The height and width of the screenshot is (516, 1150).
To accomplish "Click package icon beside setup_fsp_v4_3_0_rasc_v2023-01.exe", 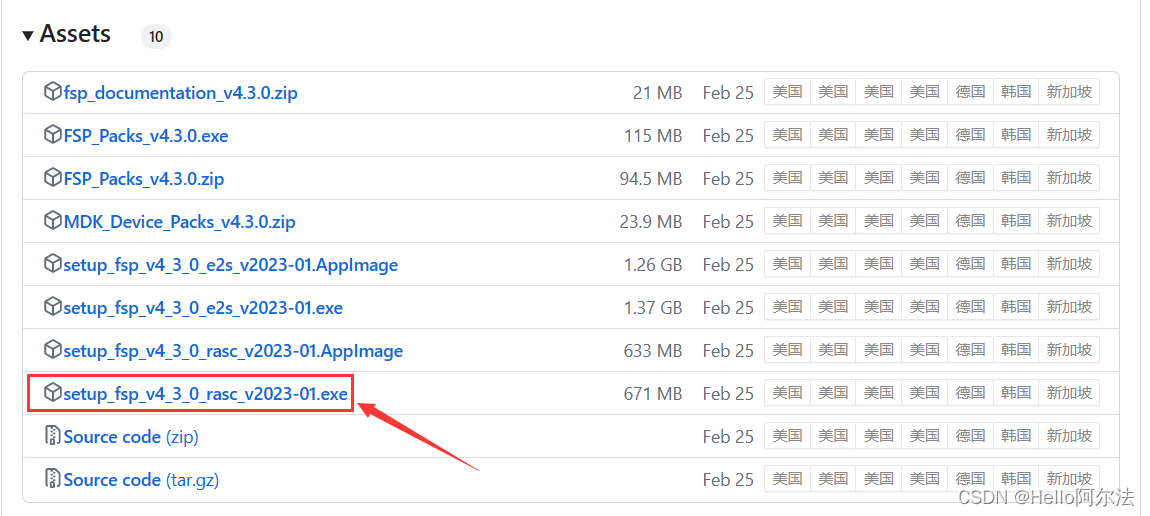I will pyautogui.click(x=53, y=393).
